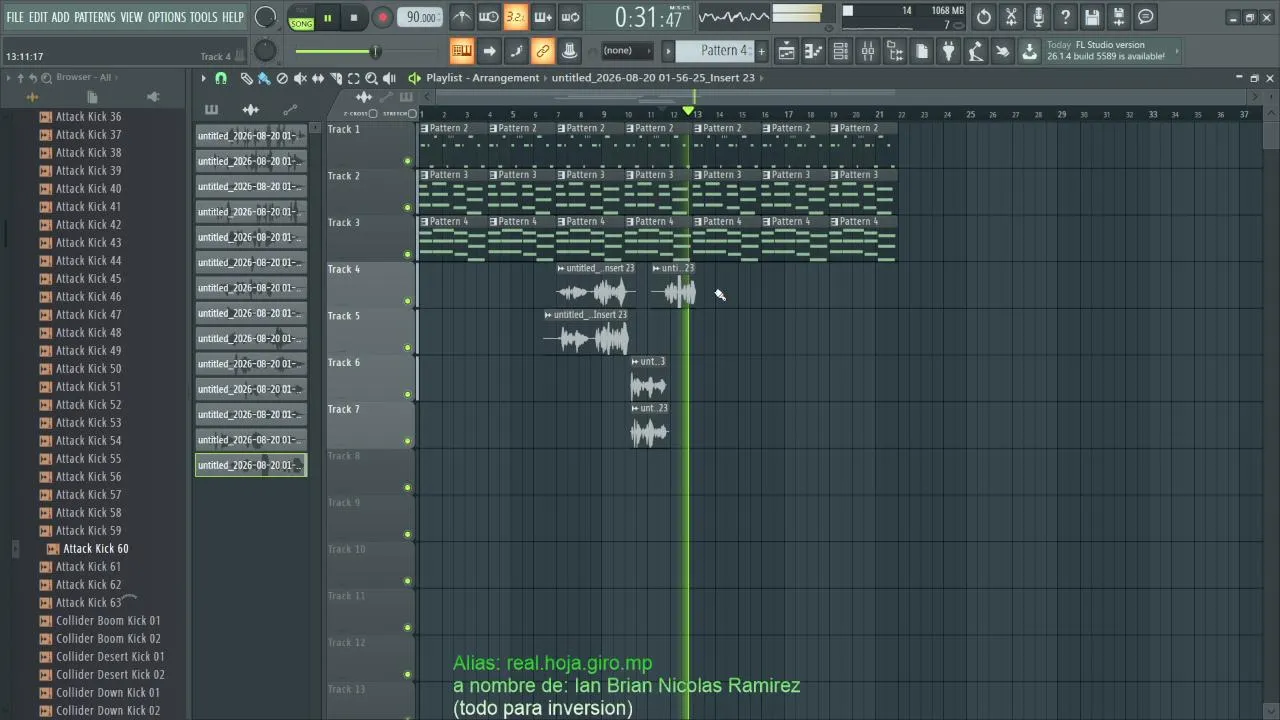Screen dimensions: 1280x720
Task: Click the main pitch knob
Action: pos(265,51)
